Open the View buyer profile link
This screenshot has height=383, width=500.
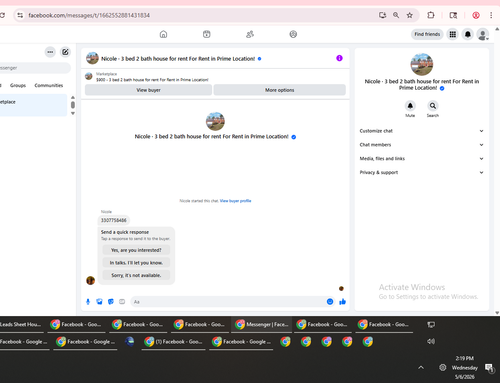pyautogui.click(x=235, y=201)
